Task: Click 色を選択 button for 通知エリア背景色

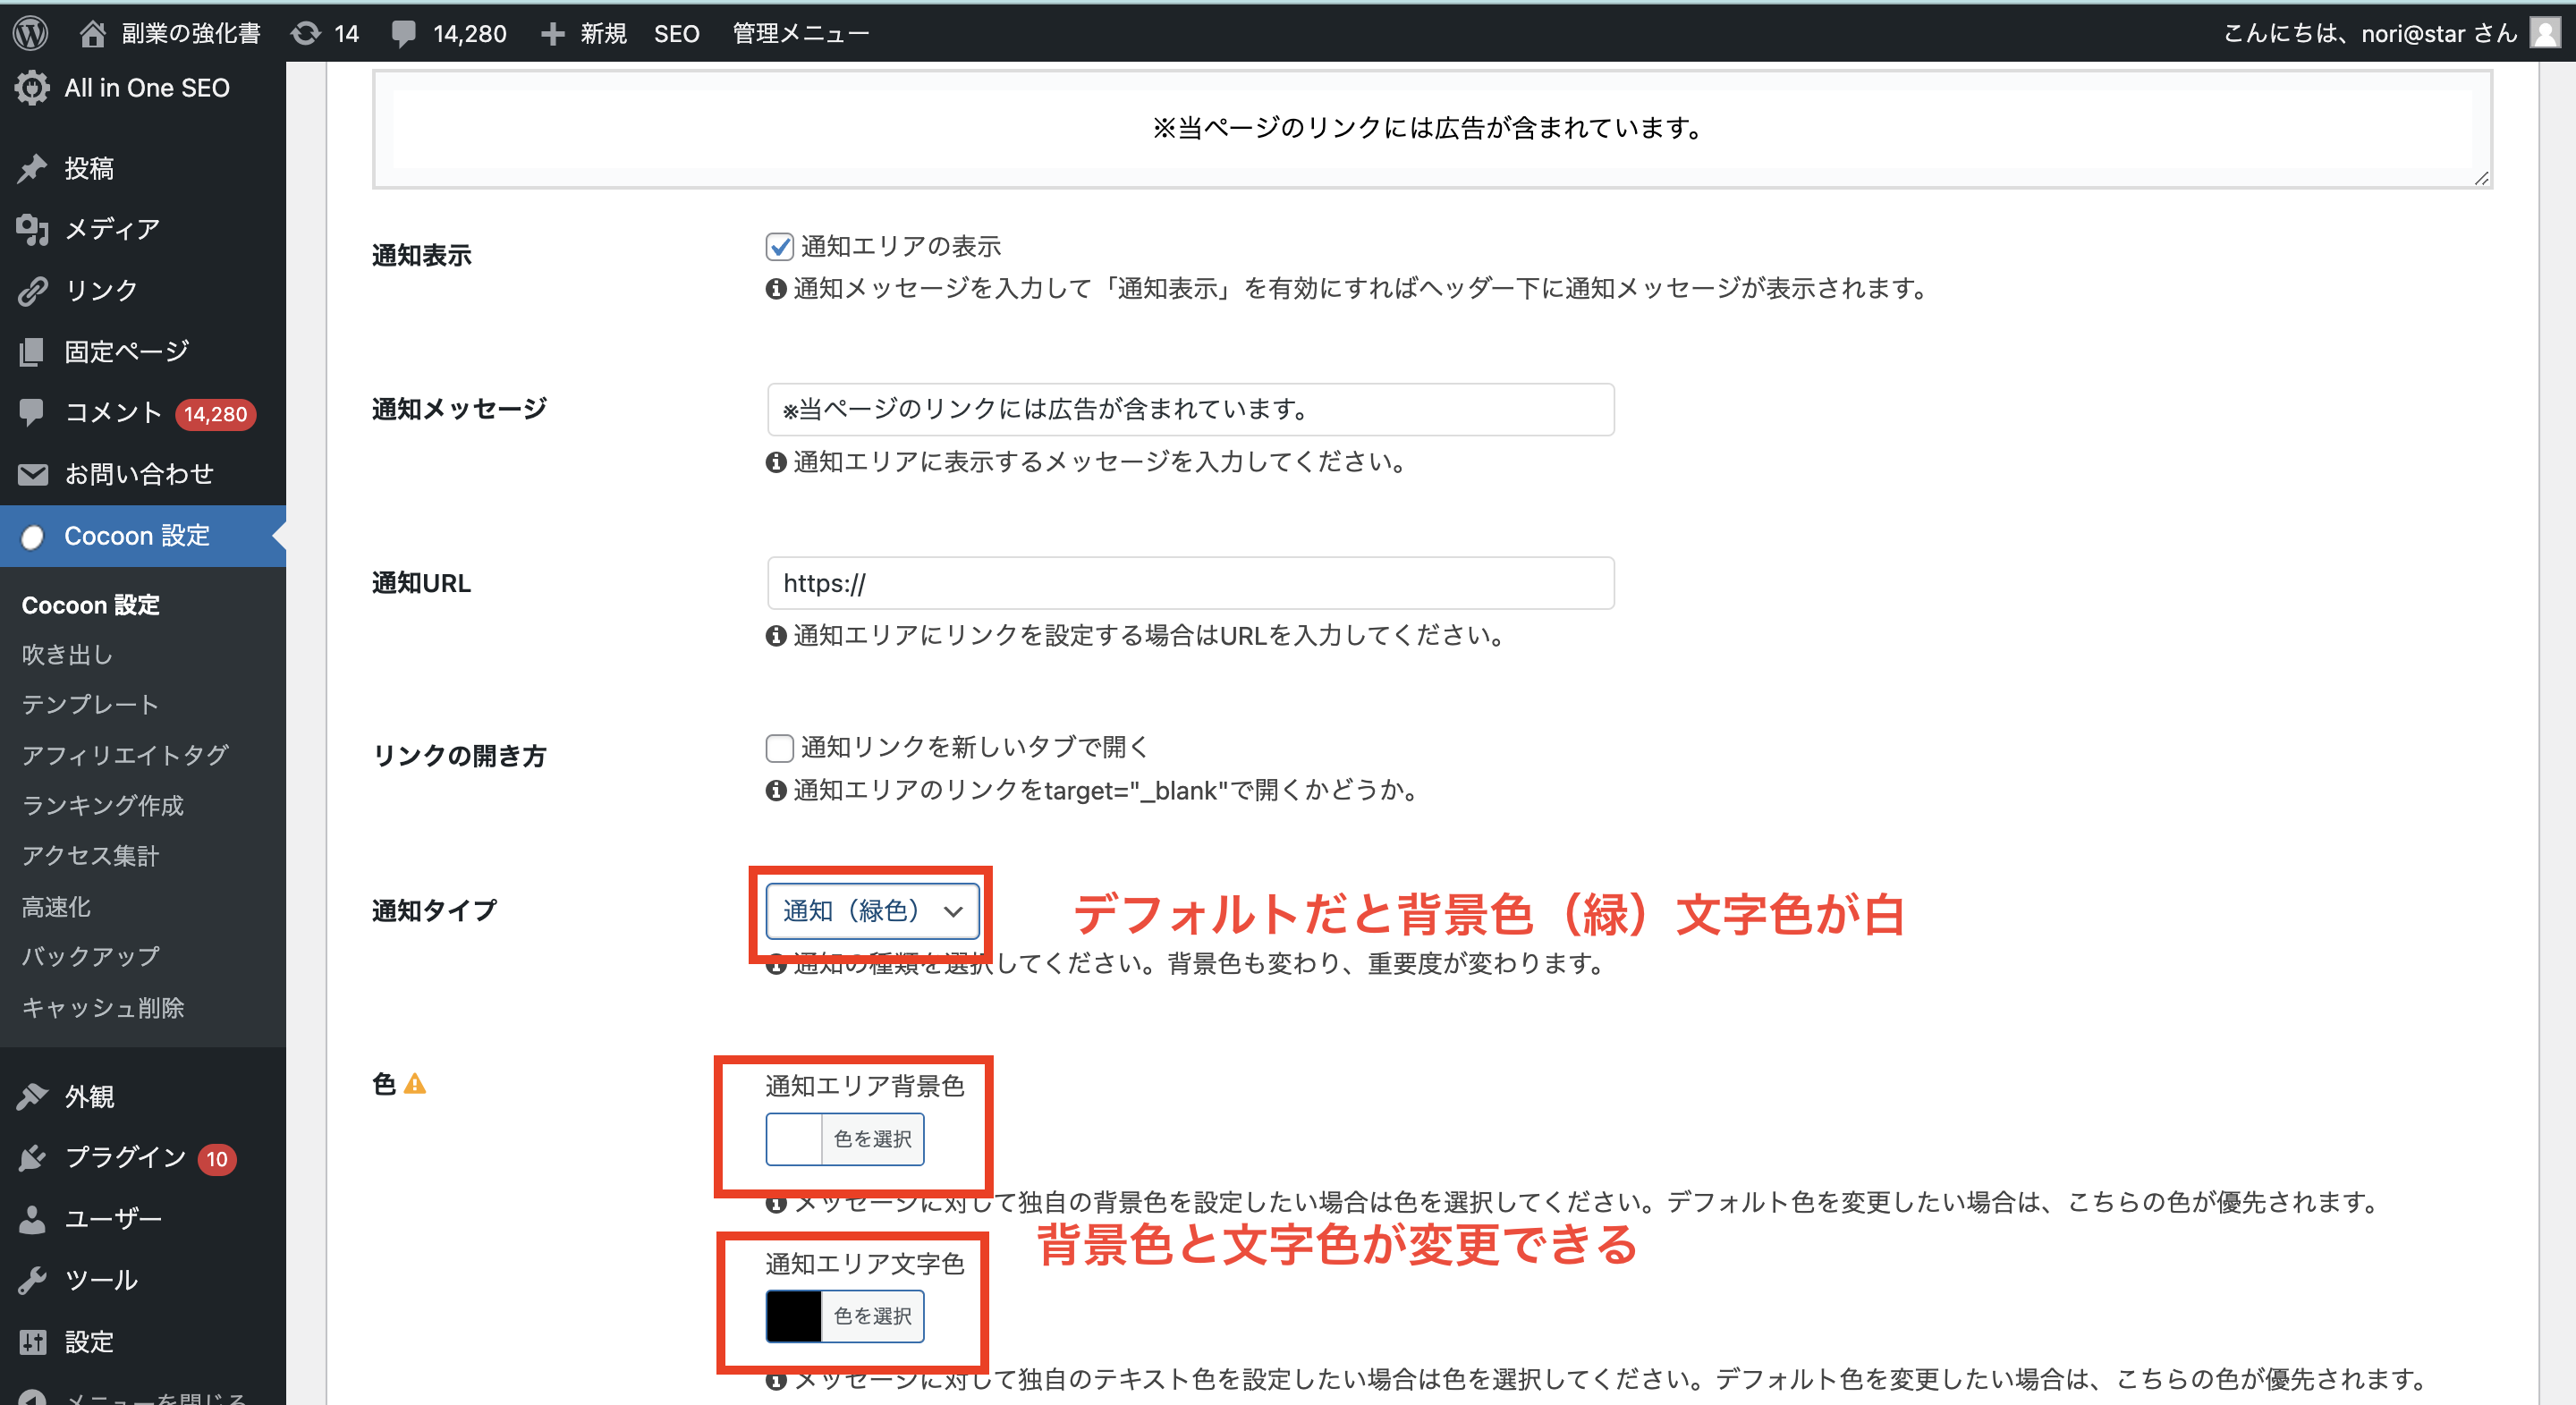Action: pyautogui.click(x=872, y=1139)
